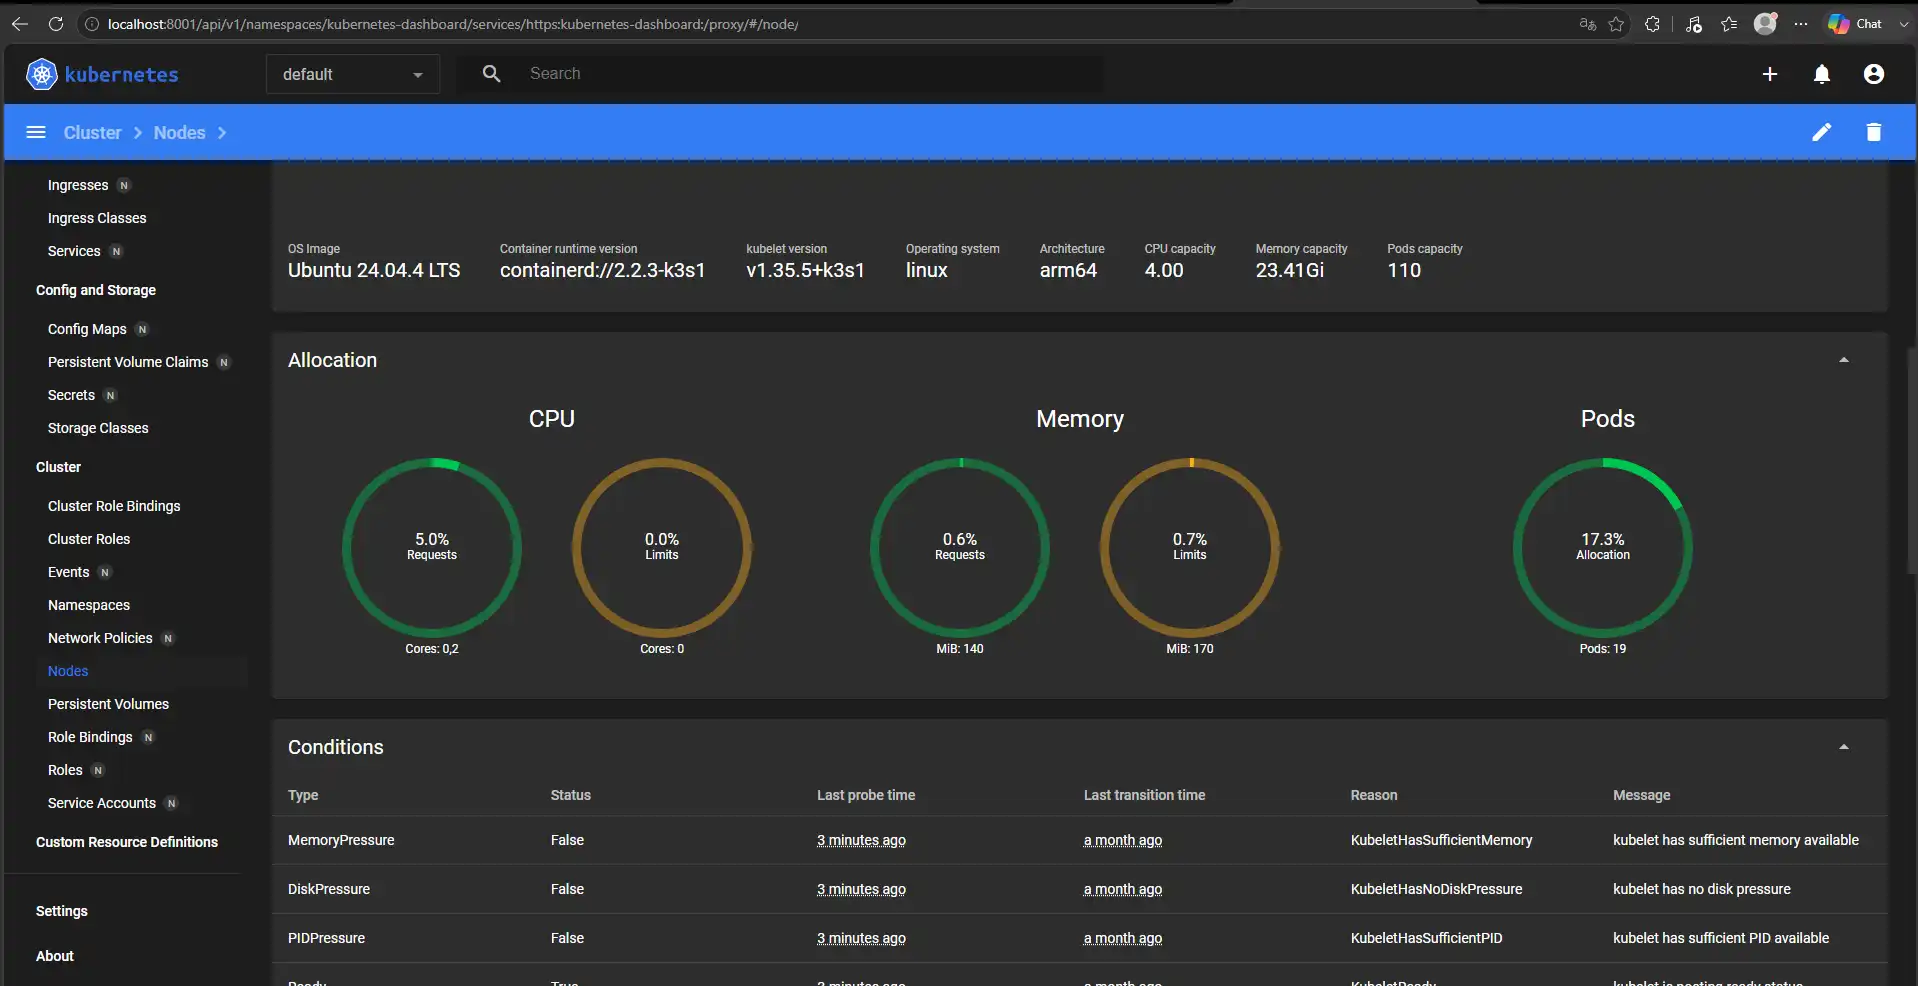Open browser profile avatar

1765,24
